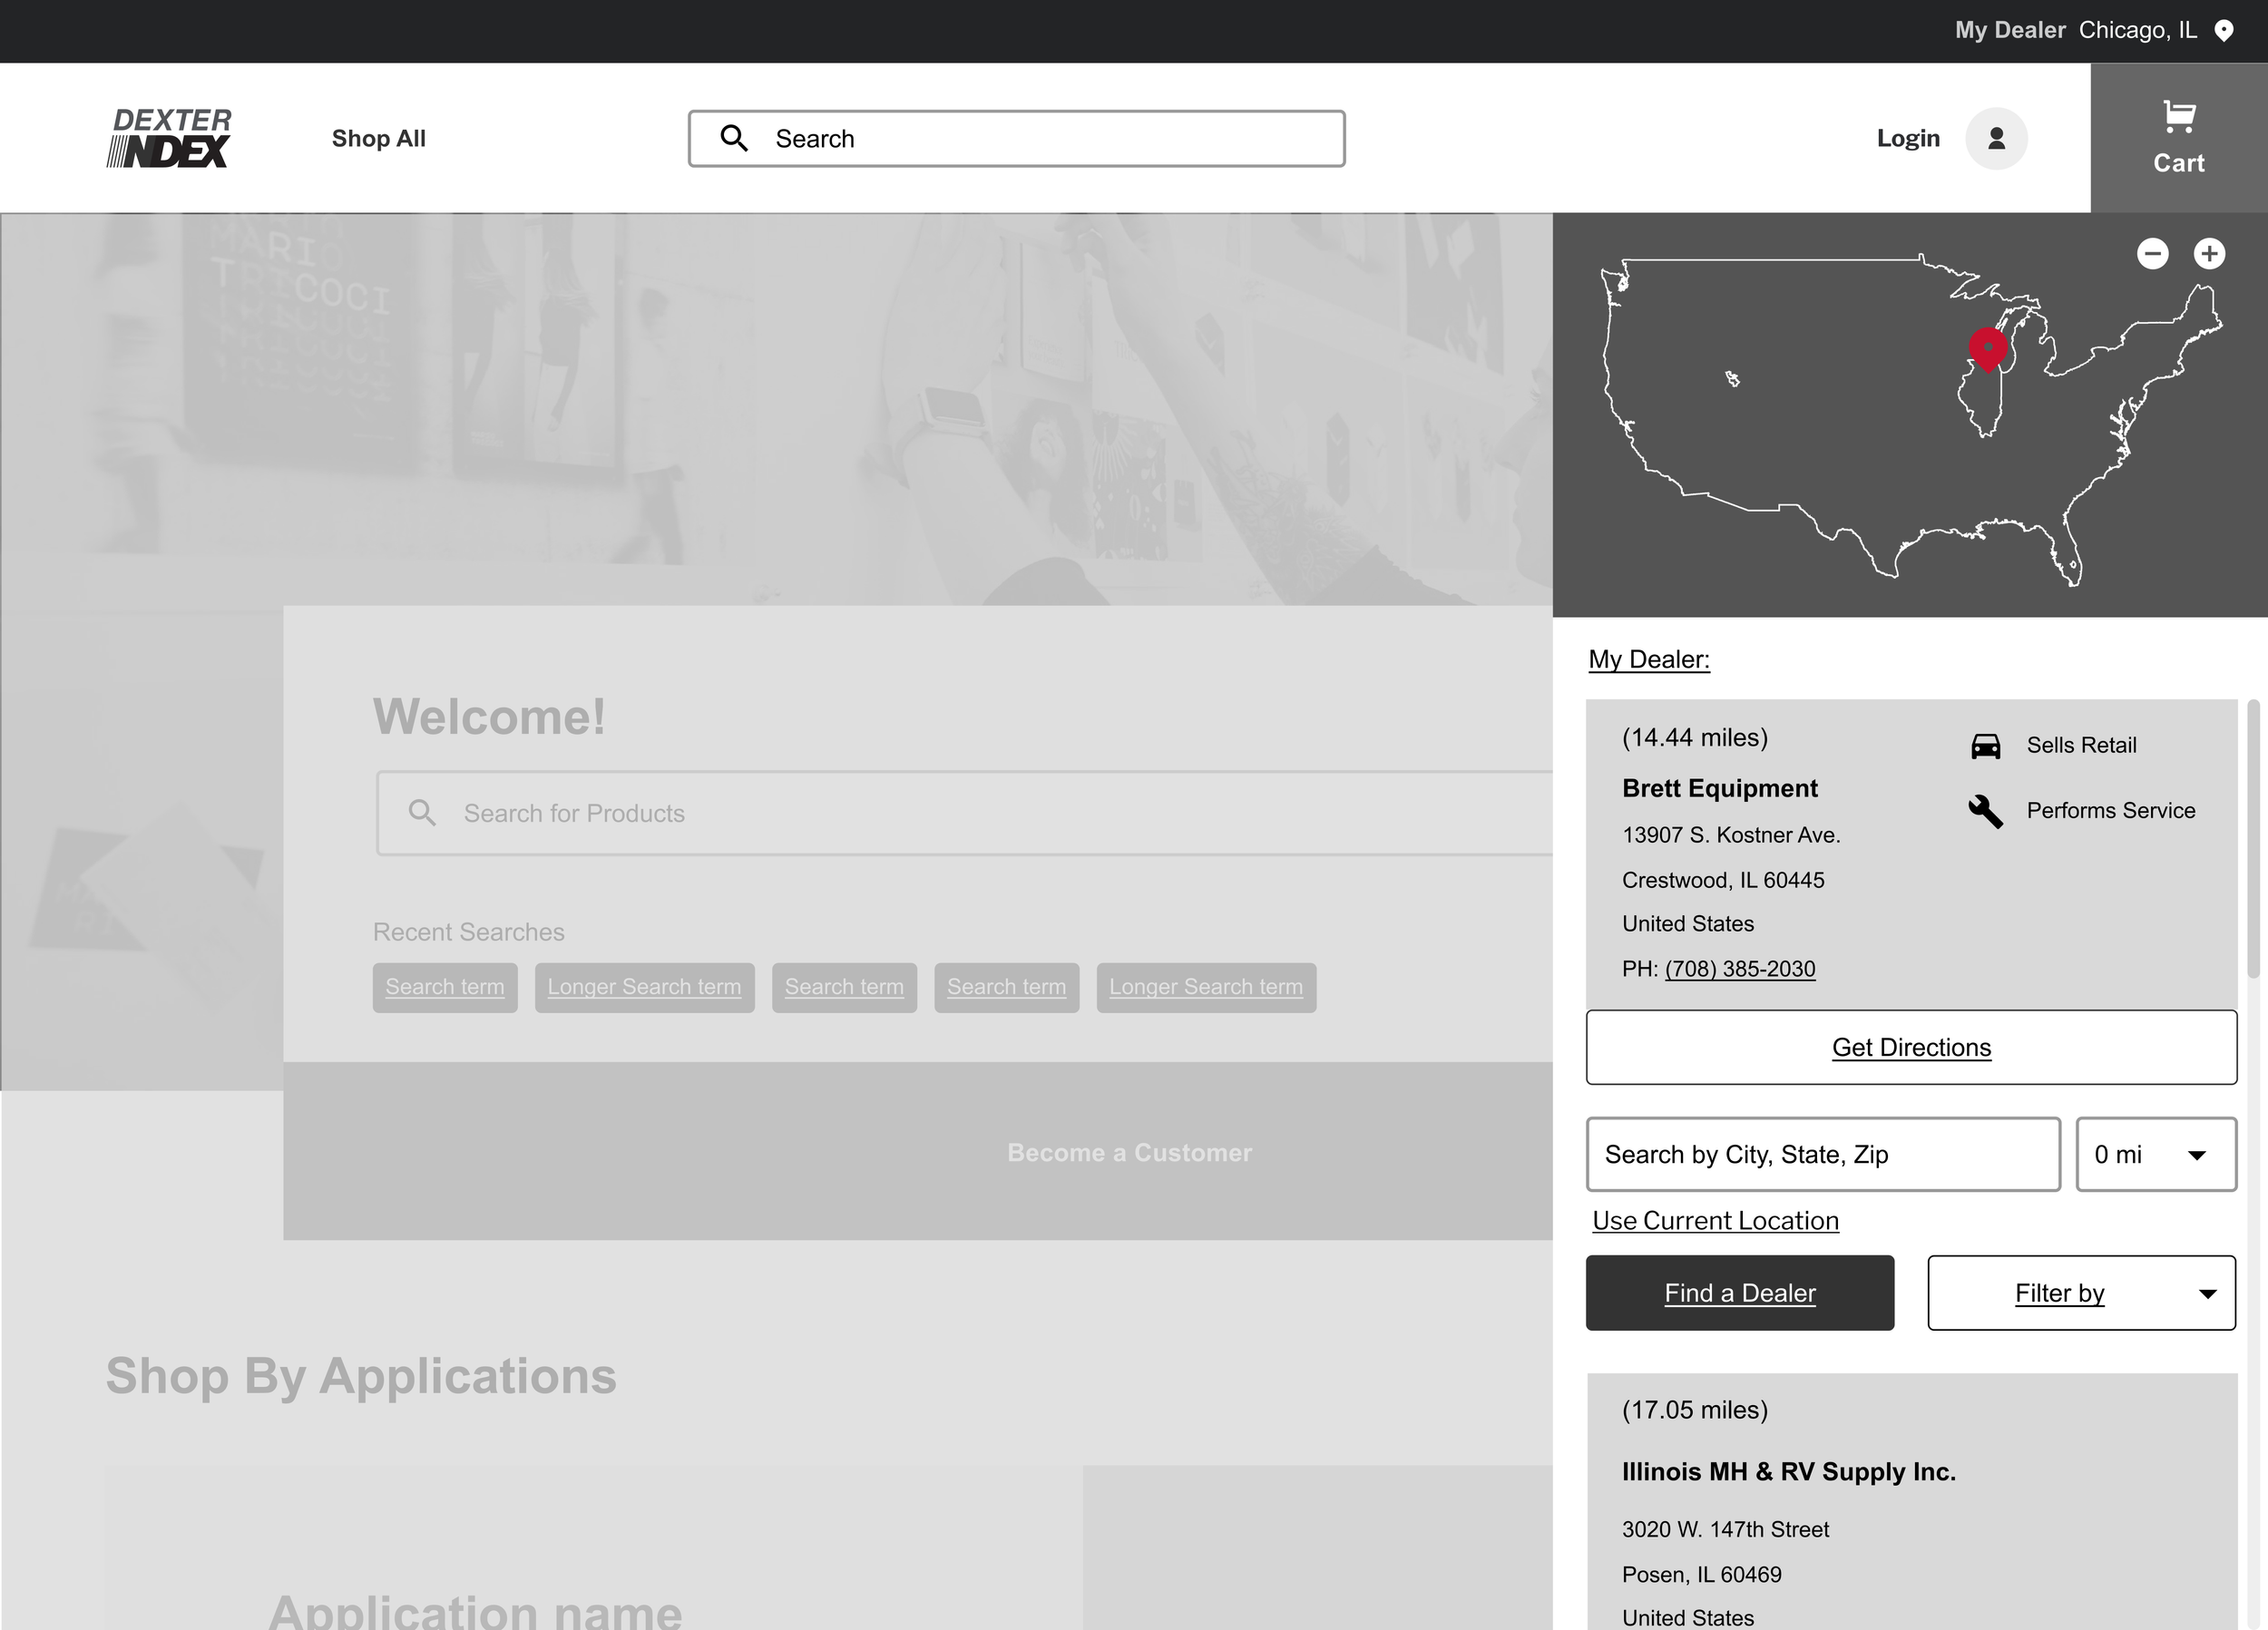2268x1630 pixels.
Task: Expand the Filter by dropdown
Action: (2080, 1293)
